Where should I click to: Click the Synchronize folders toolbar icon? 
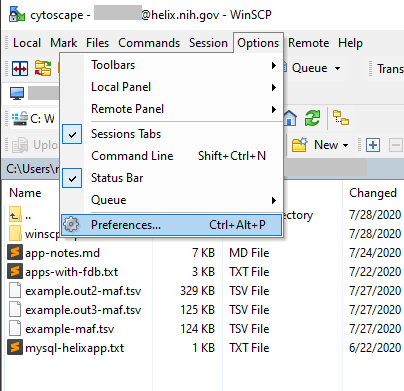click(43, 68)
